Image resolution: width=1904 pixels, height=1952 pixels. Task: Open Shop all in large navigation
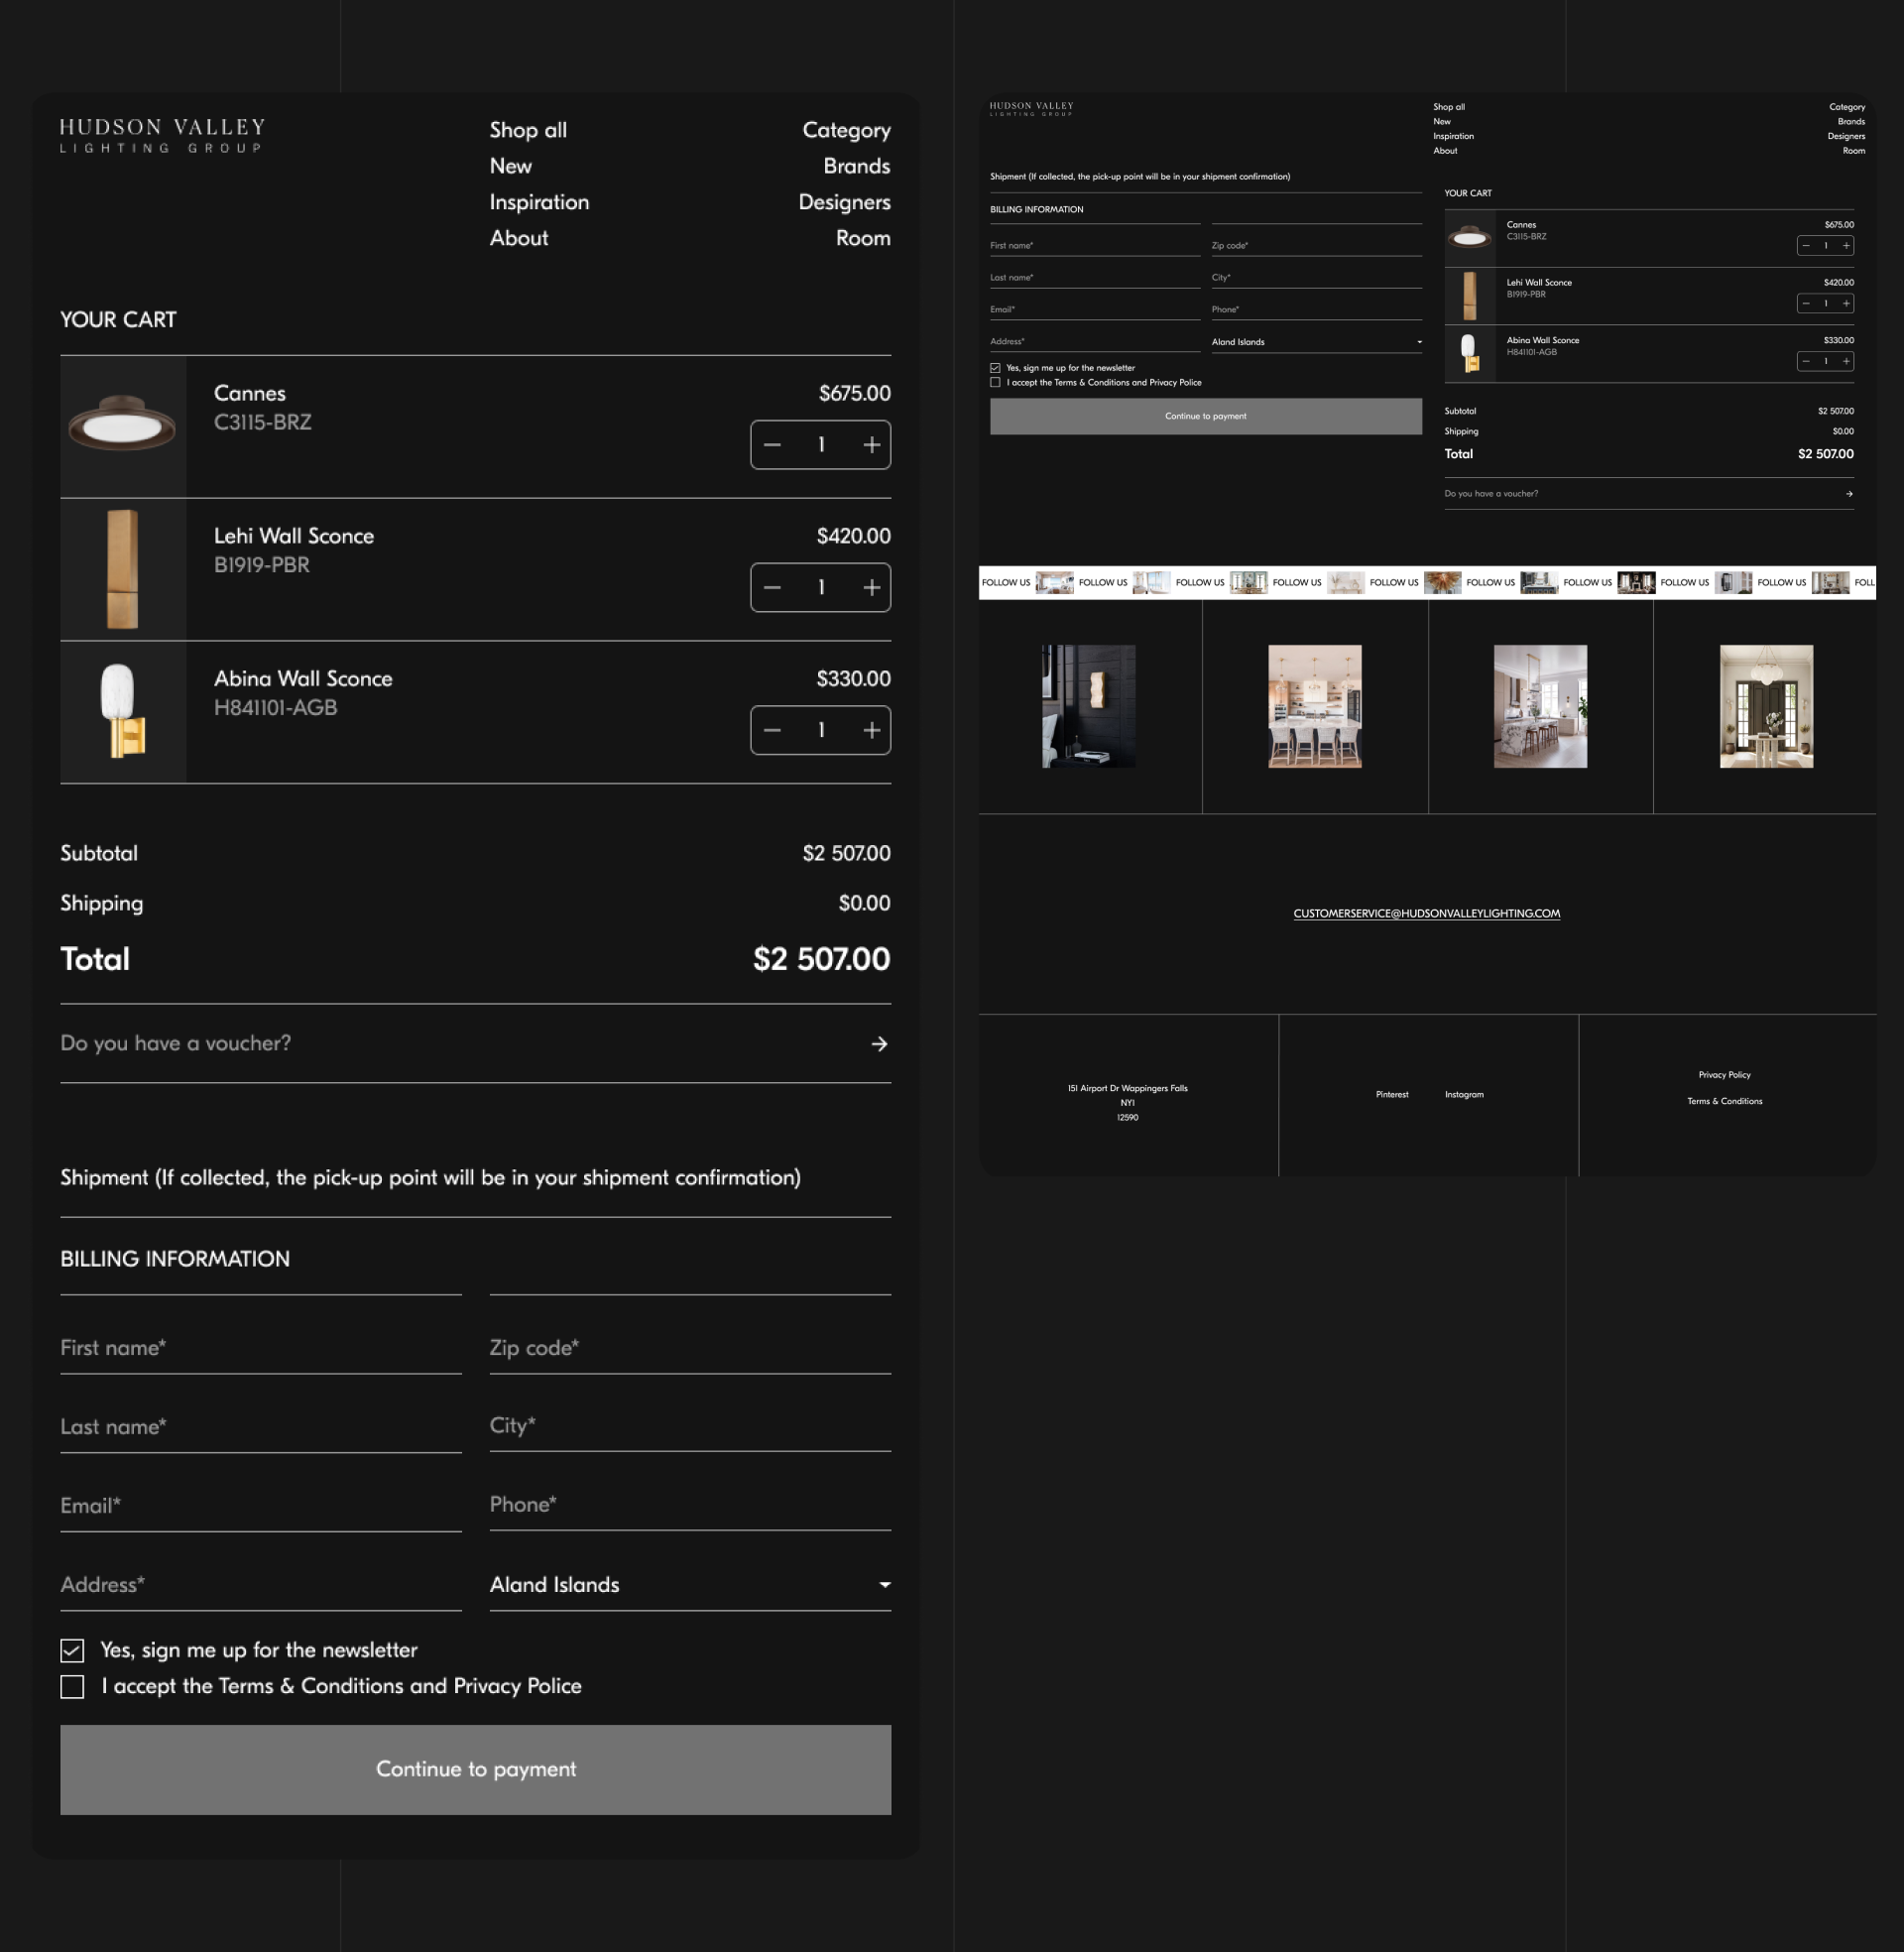click(x=528, y=130)
